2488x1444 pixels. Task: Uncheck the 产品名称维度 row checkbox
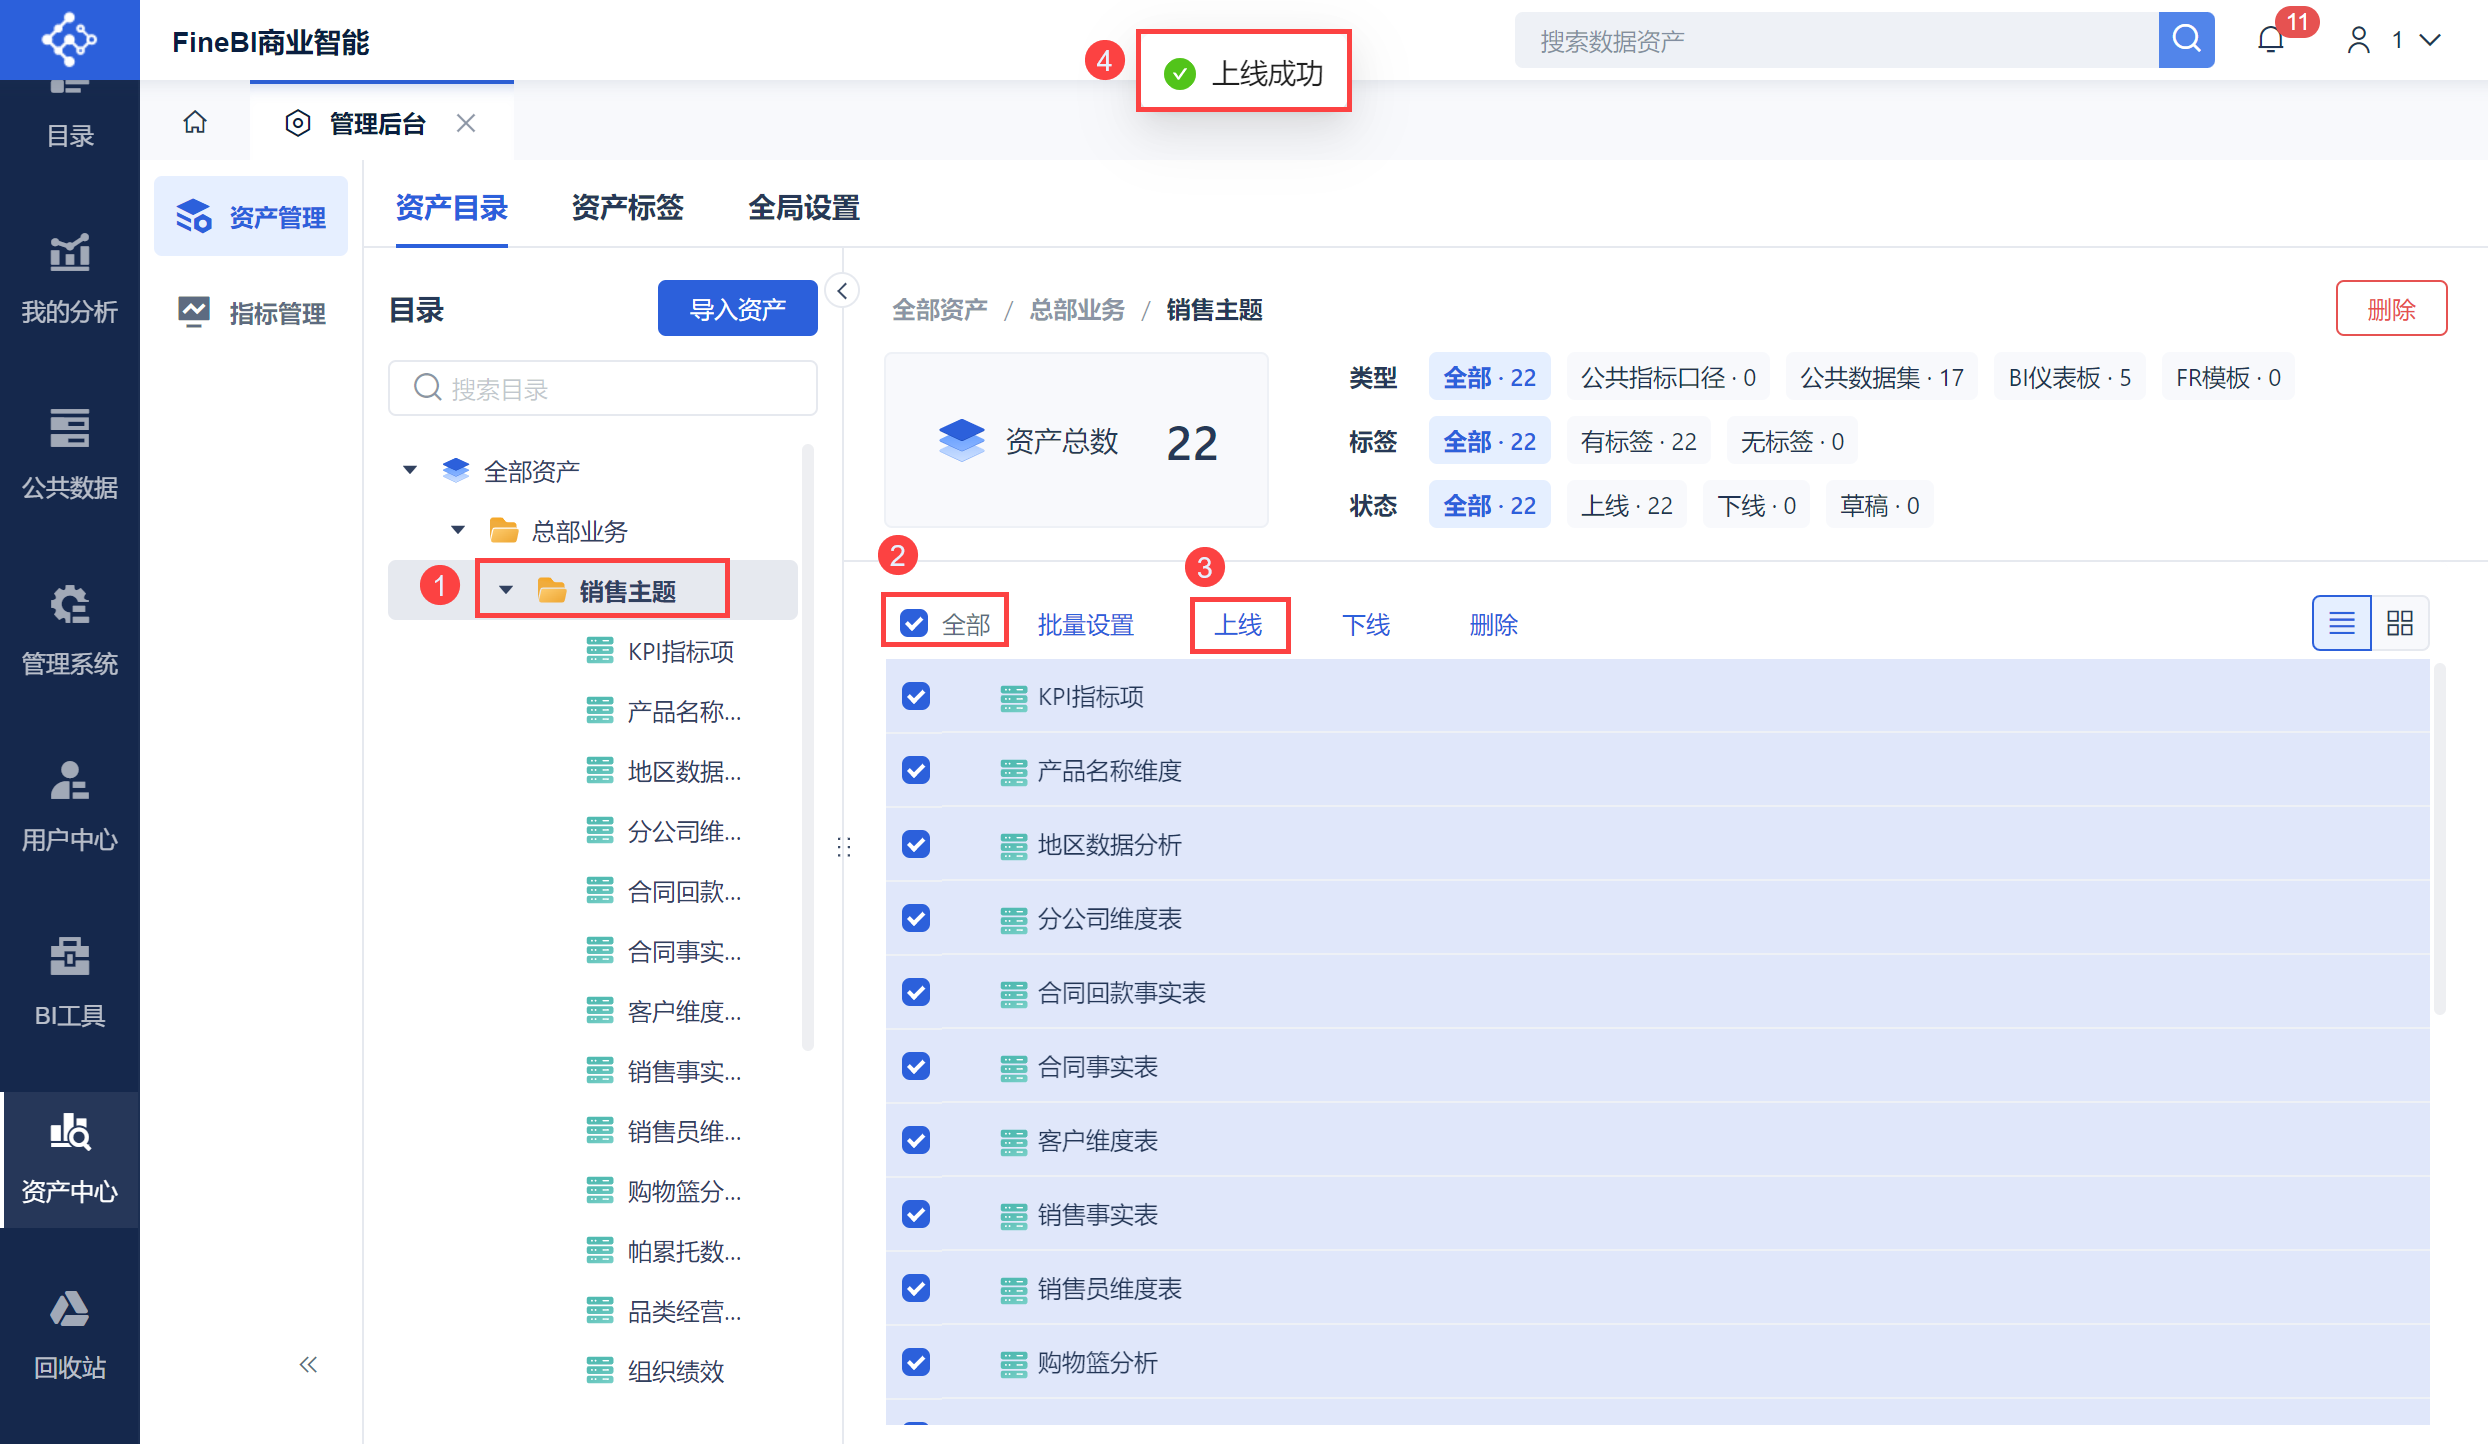(916, 770)
